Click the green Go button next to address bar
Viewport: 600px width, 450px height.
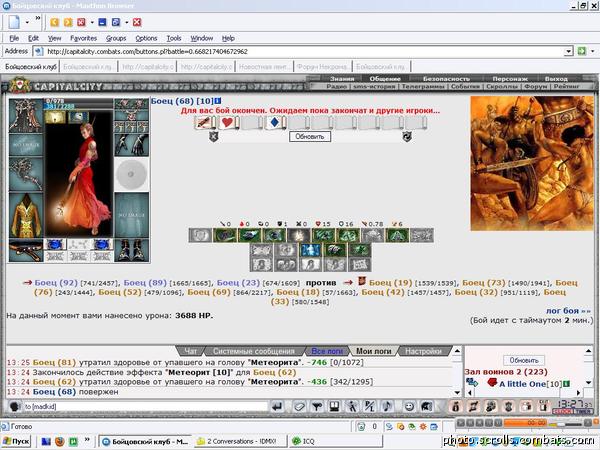click(582, 51)
